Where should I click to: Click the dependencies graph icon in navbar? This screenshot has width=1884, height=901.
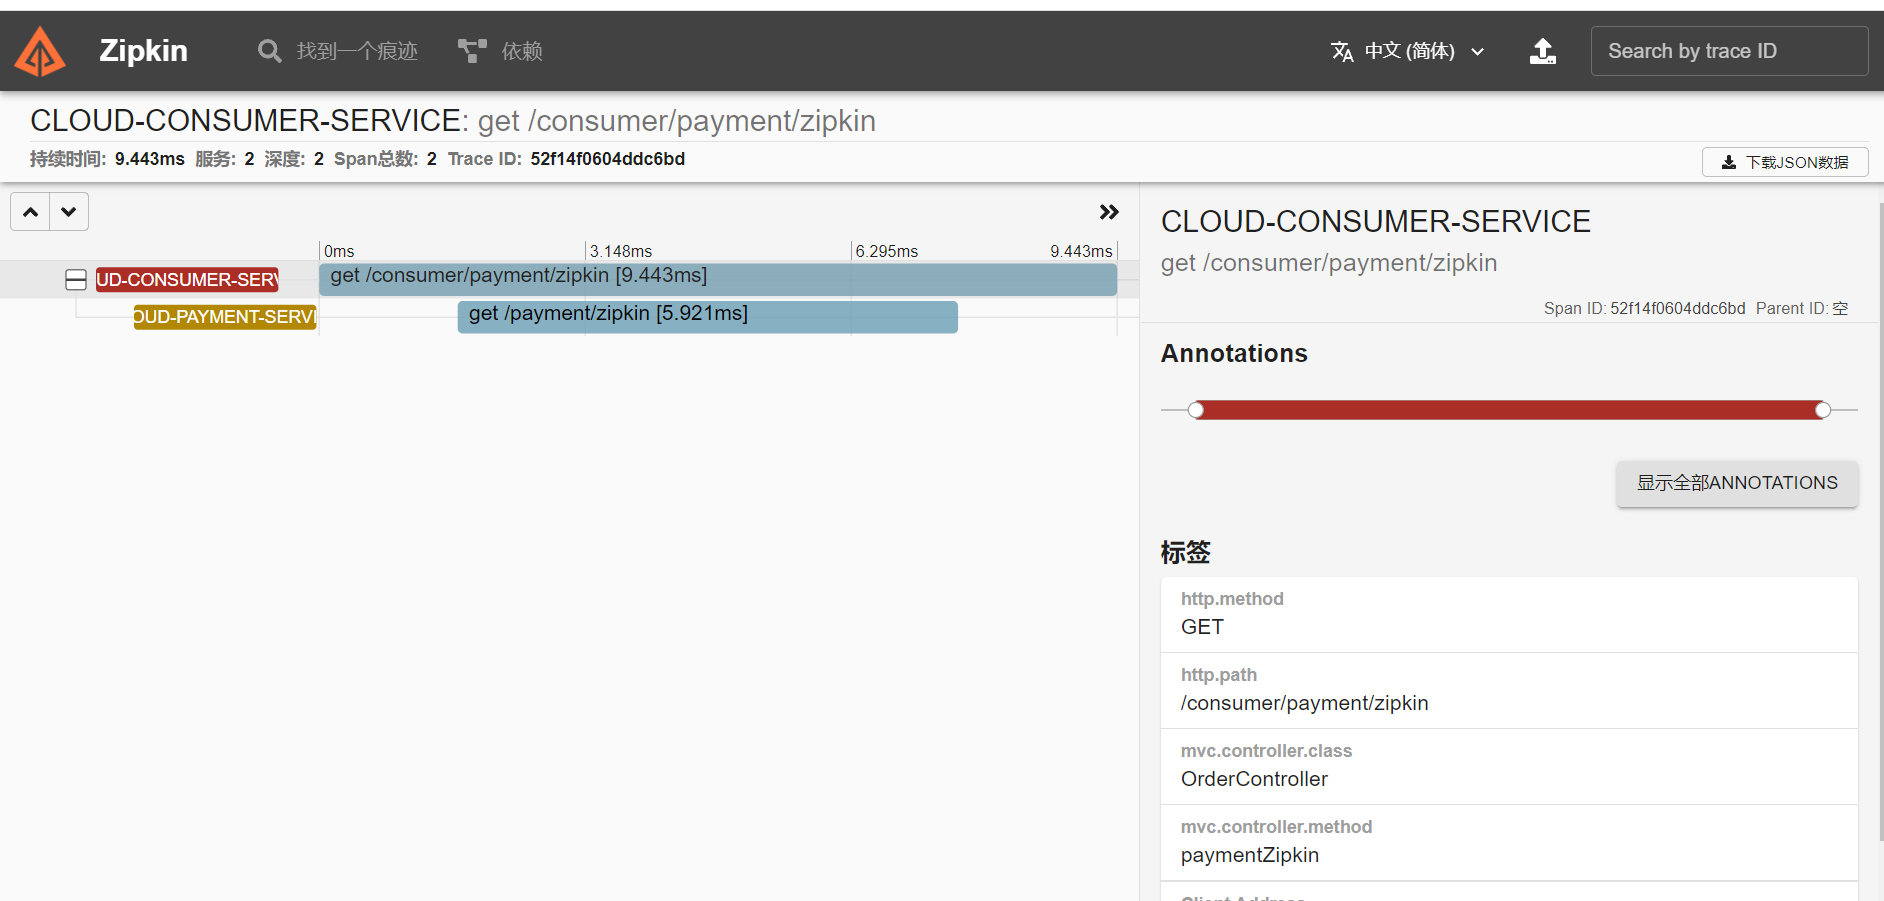point(472,51)
